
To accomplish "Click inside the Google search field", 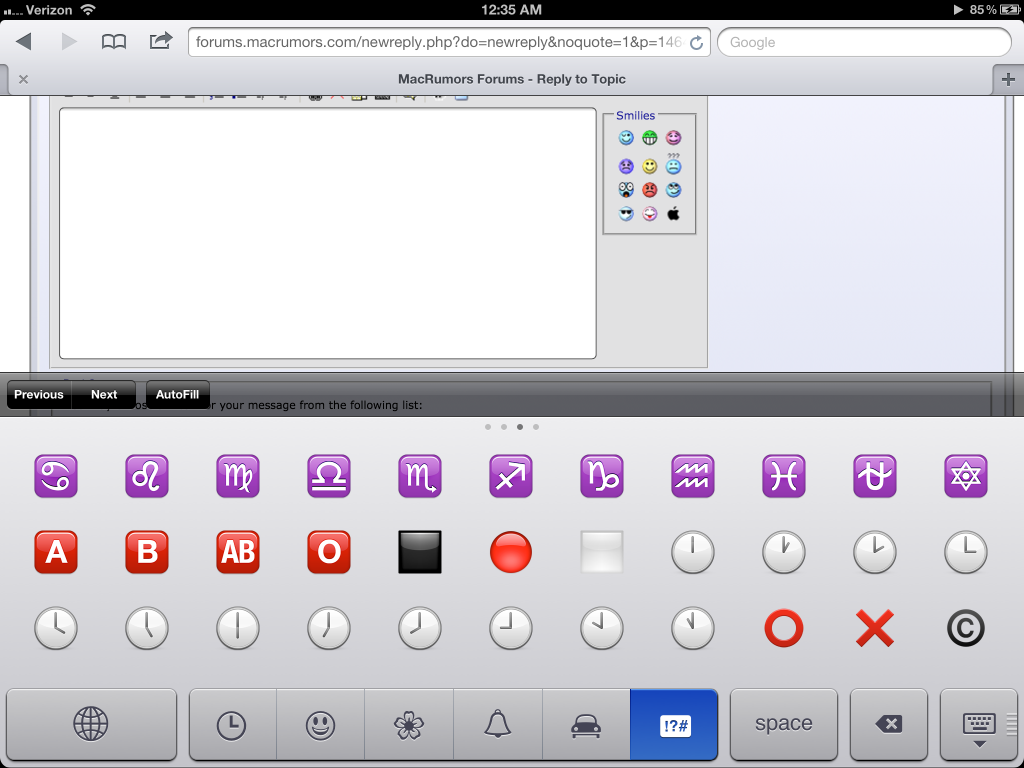I will click(864, 42).
